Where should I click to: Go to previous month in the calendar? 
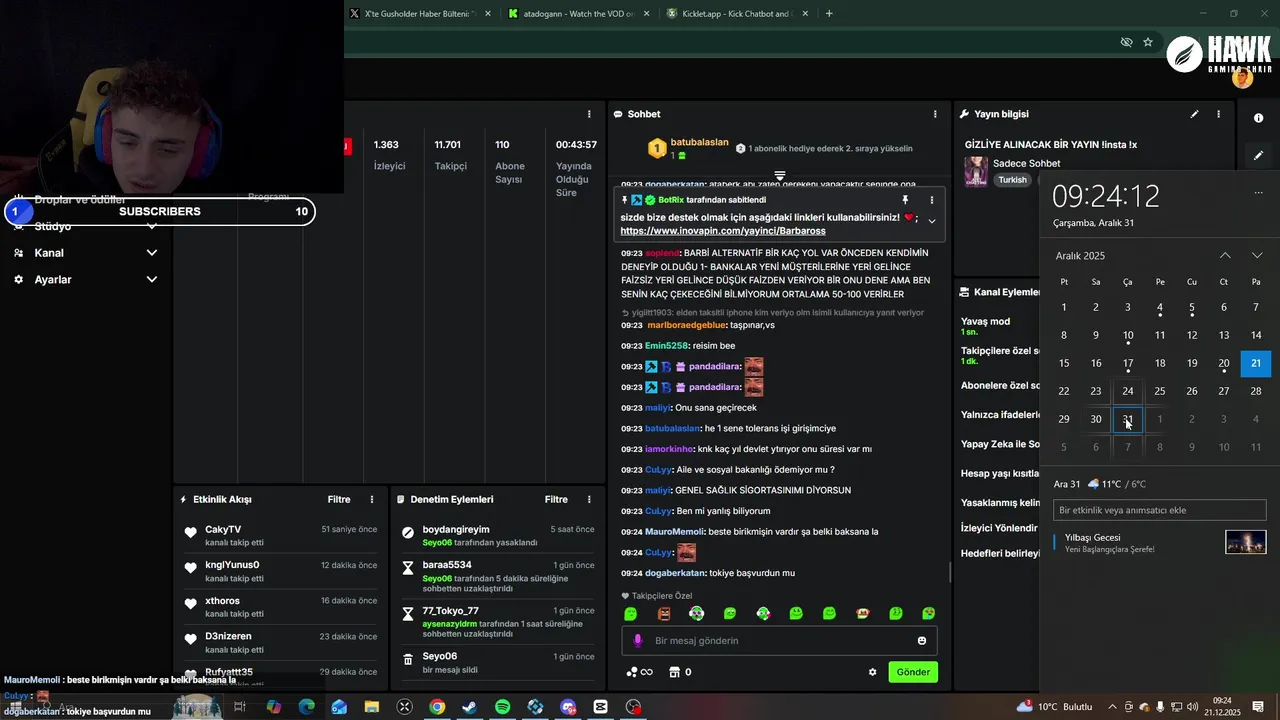point(1225,256)
